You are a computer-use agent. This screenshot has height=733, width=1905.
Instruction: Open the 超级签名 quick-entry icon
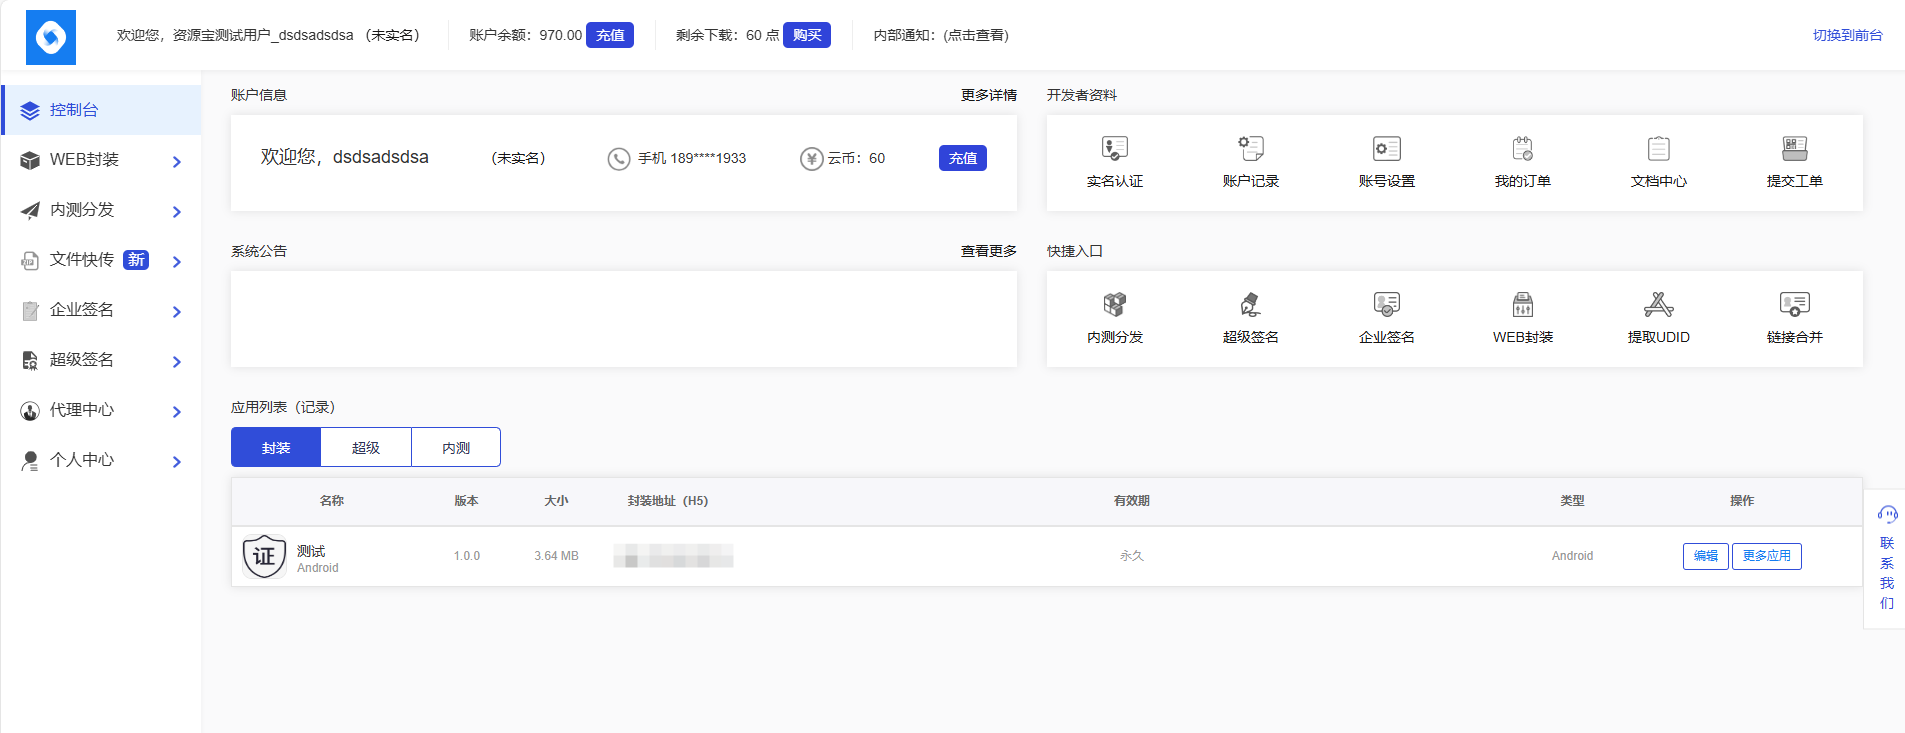(1251, 304)
